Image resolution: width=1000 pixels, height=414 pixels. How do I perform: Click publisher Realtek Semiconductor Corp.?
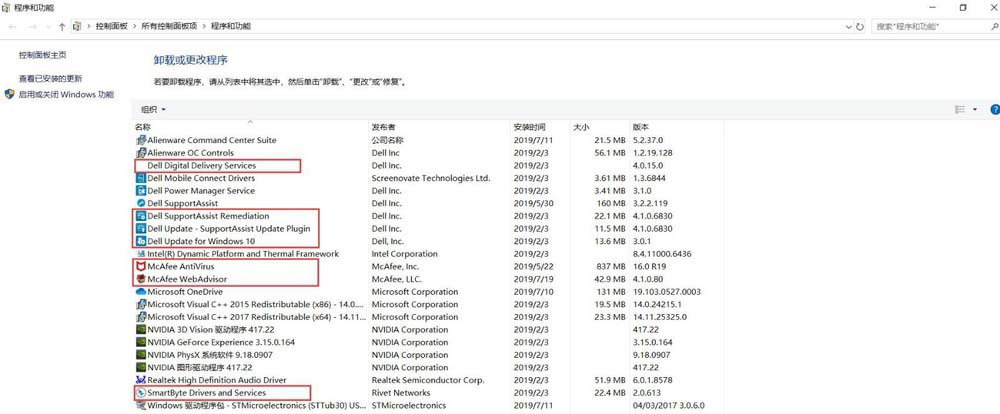(x=428, y=380)
